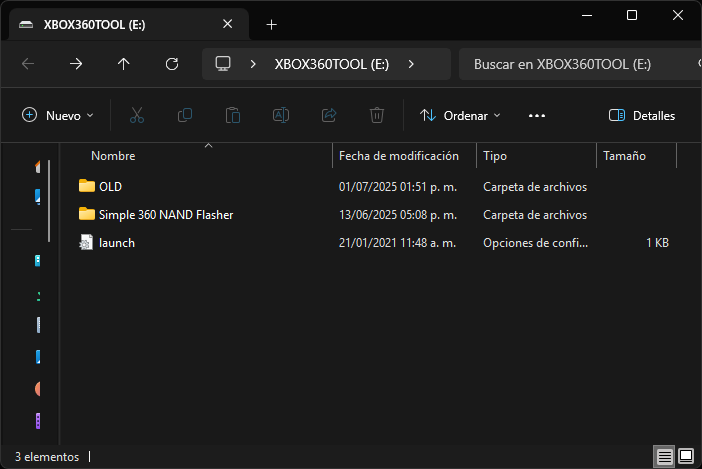This screenshot has height=469, width=702.
Task: Switch to large thumbnails view icon
Action: point(686,457)
